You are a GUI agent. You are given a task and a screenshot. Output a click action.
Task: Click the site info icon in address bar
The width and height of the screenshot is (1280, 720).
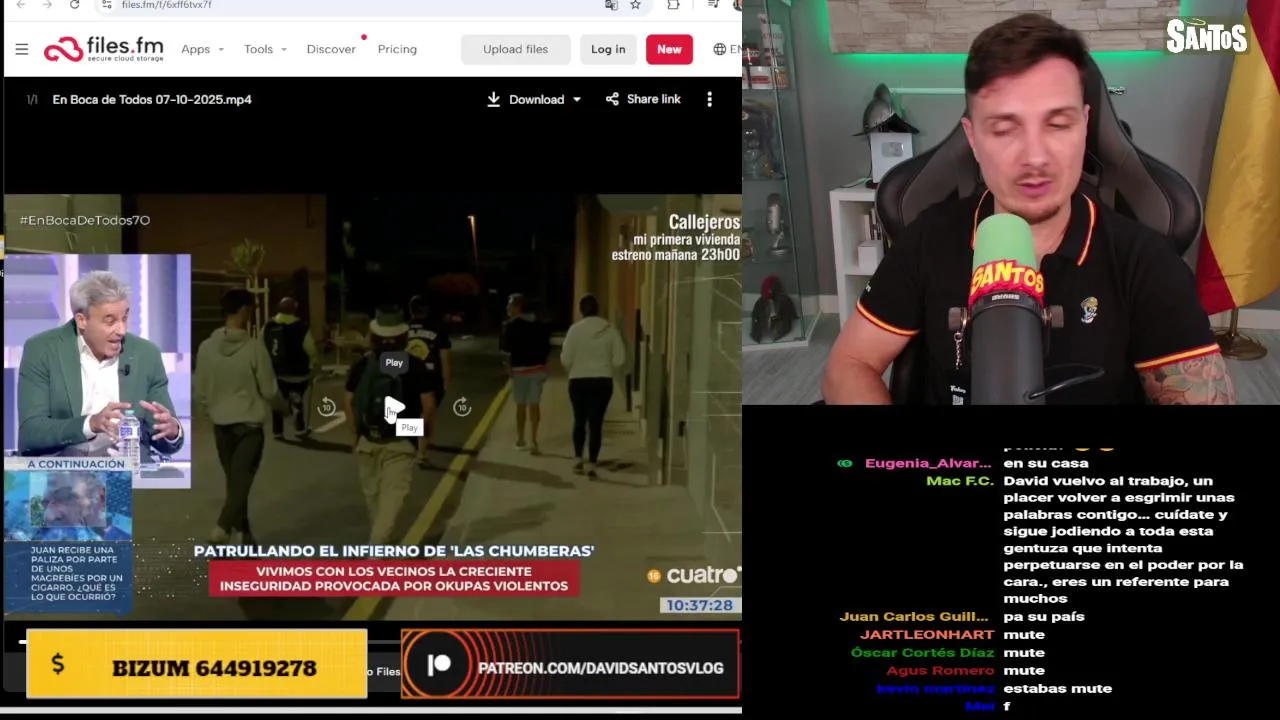(107, 5)
